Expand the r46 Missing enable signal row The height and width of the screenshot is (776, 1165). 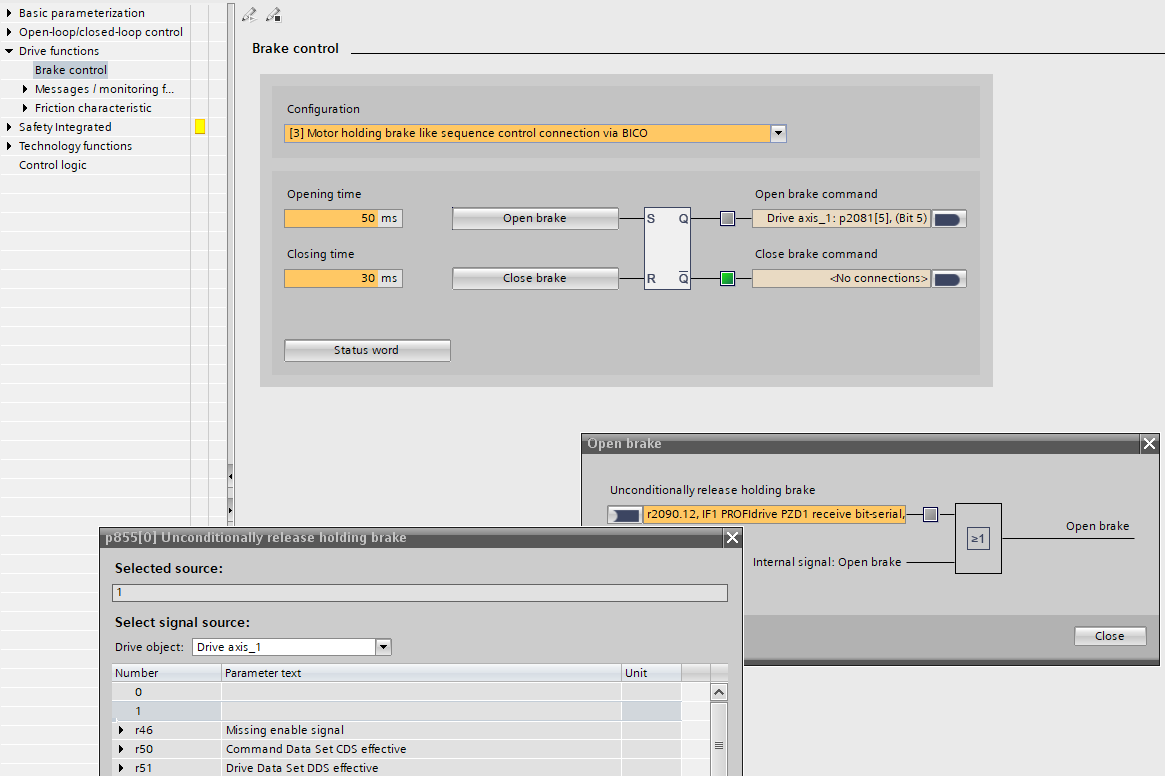tap(121, 730)
